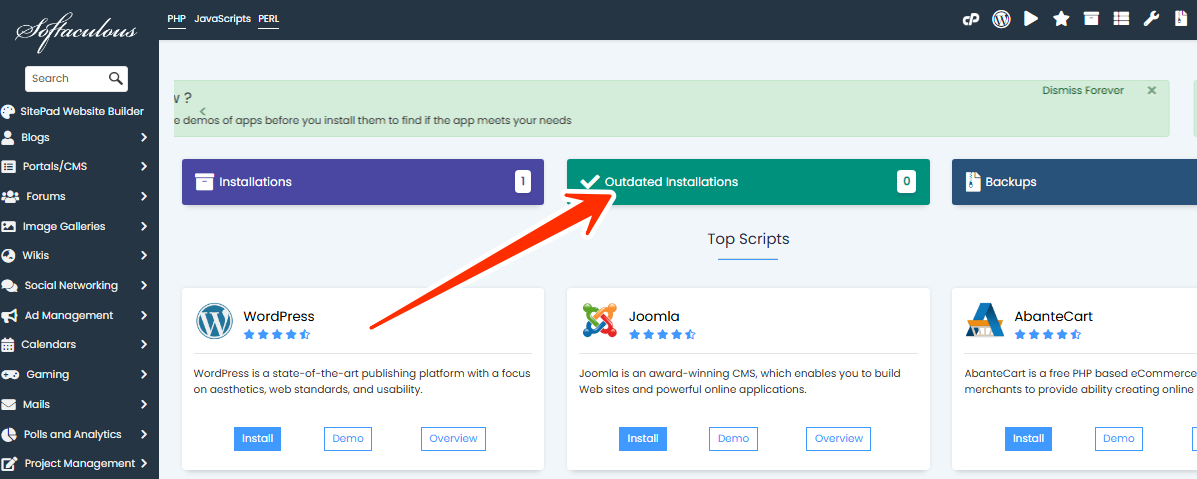Click the WordPress star rating
This screenshot has height=479, width=1197.
point(276,335)
